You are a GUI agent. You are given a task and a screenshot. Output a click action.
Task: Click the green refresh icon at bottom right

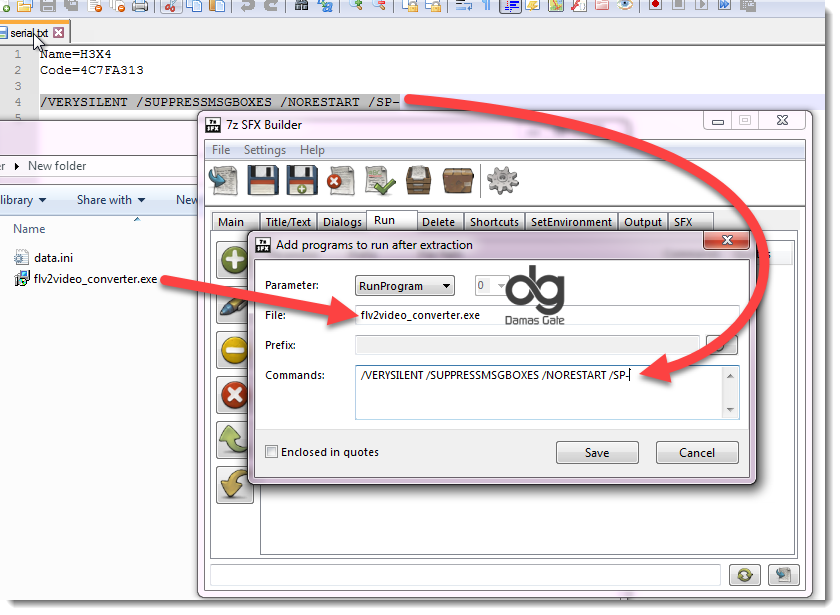[x=745, y=575]
